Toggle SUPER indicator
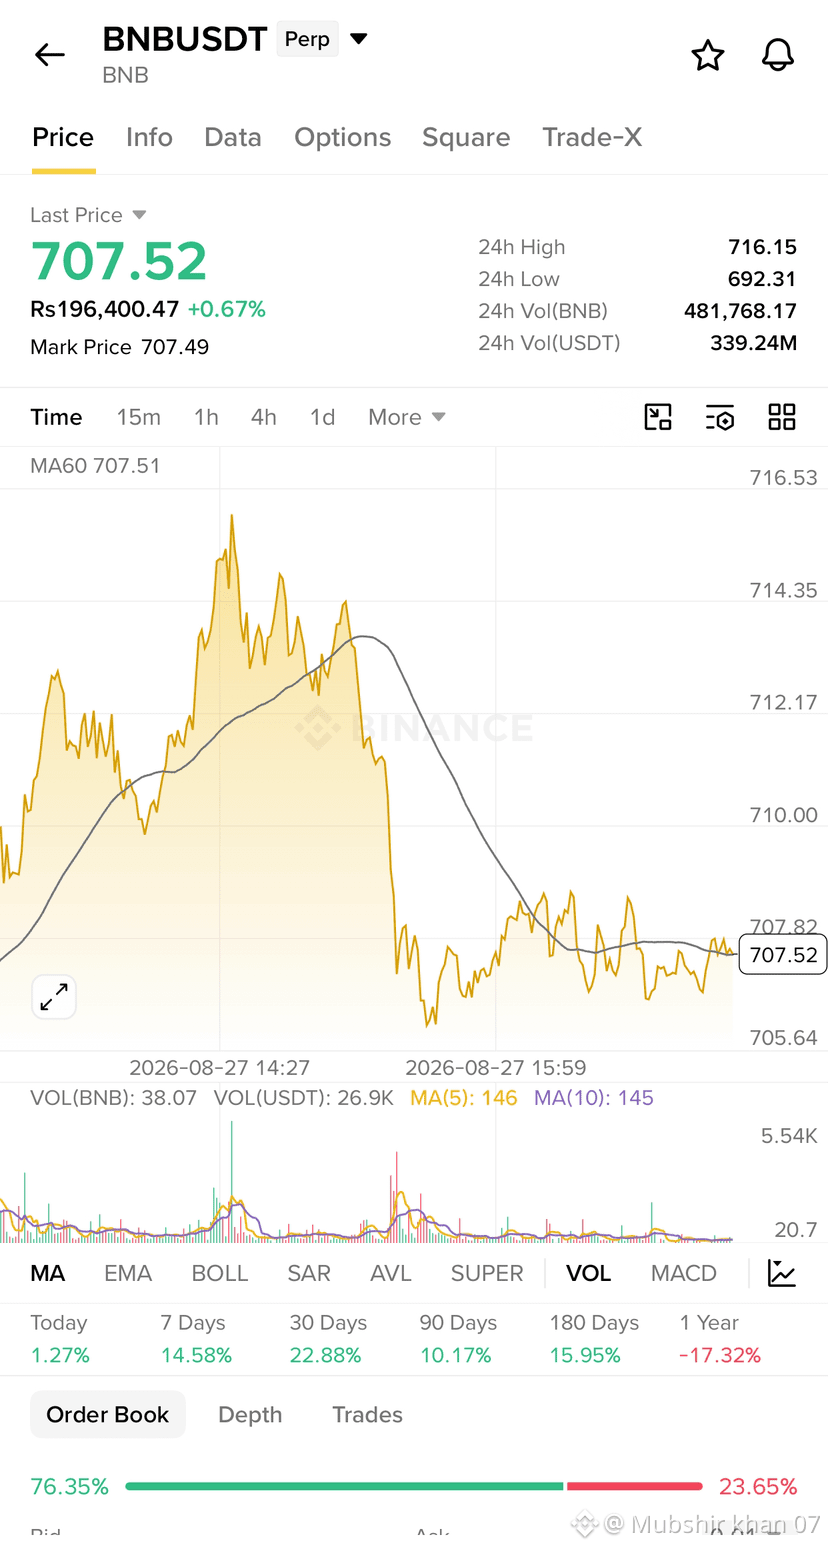The image size is (828, 1549). (x=487, y=1273)
